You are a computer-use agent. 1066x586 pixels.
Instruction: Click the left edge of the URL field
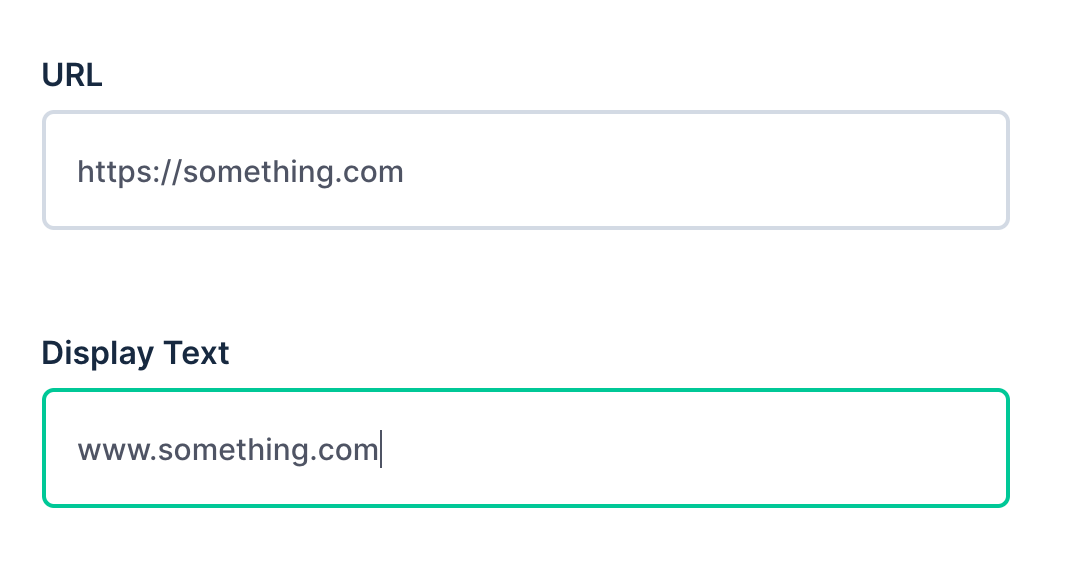coord(46,170)
